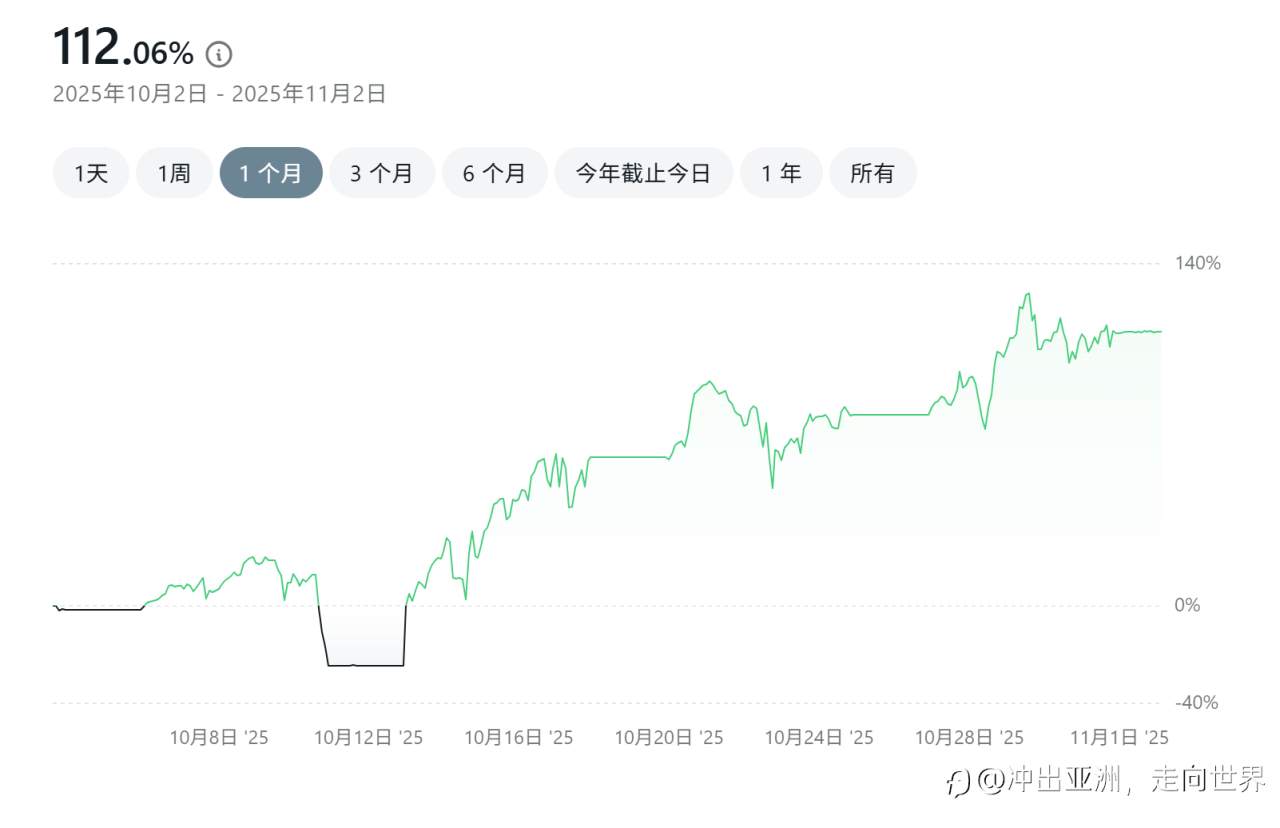
Task: Select the 10月12日 '25 date marker
Action: tap(369, 738)
